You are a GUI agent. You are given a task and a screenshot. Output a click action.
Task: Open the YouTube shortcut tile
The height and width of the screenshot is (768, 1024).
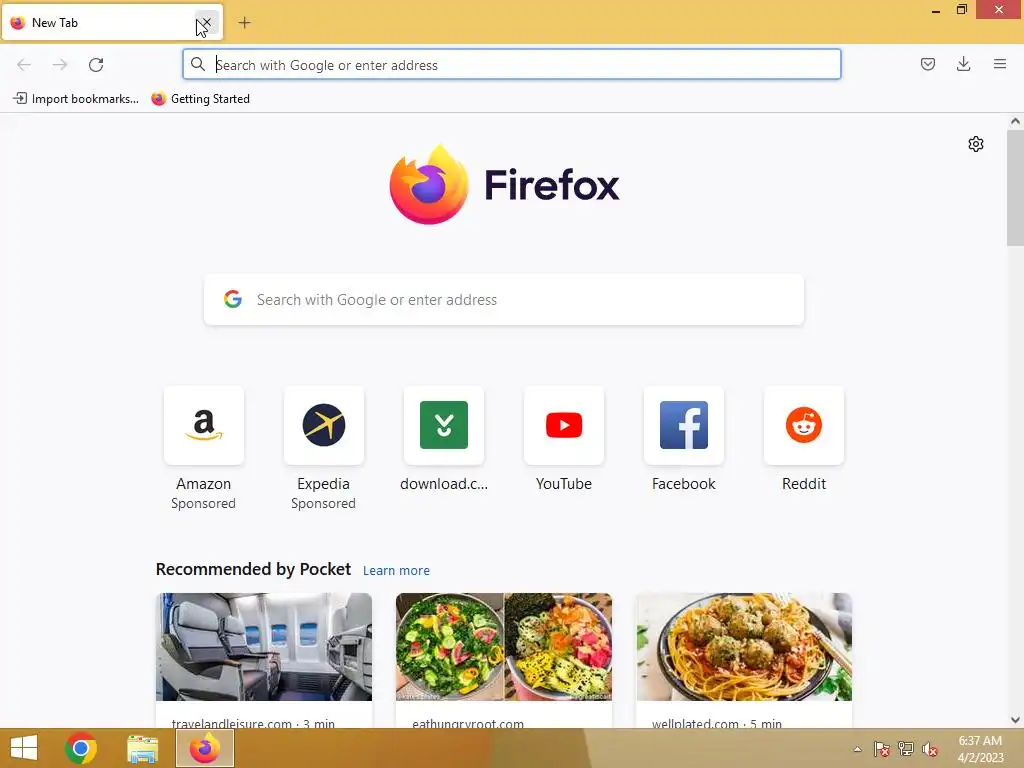564,426
